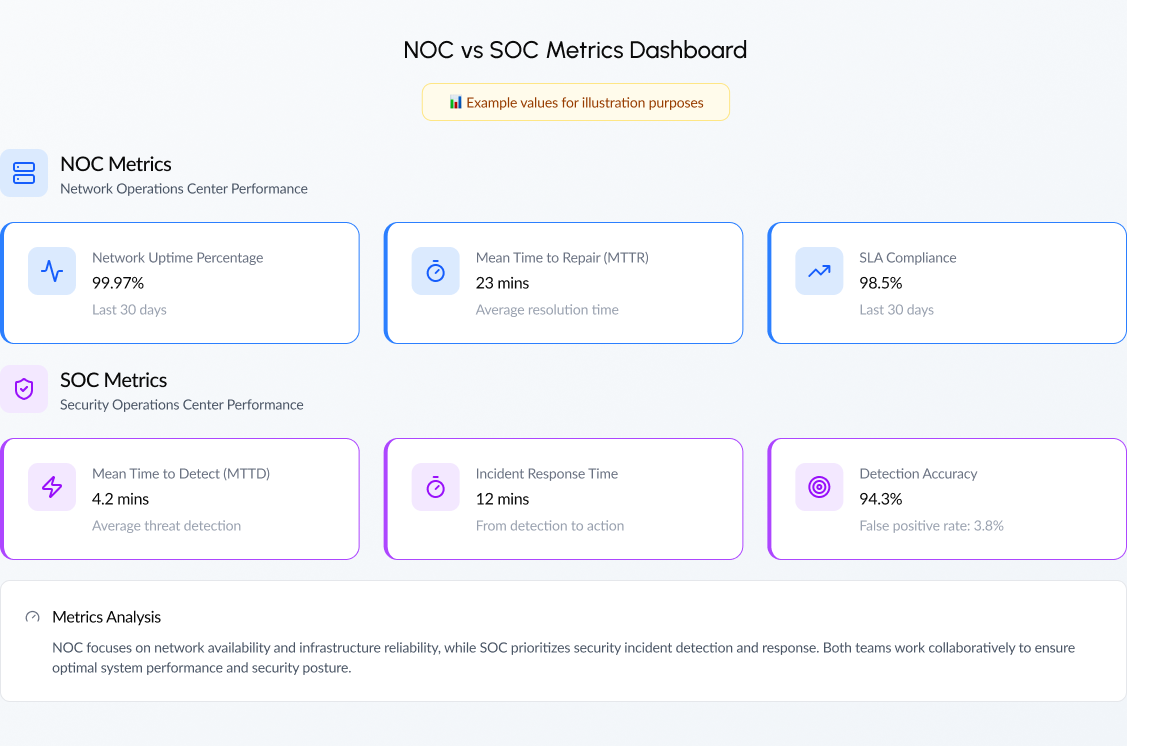Click the timer icon on Incident Response Time
Screen dimensions: 1152x746
click(435, 486)
